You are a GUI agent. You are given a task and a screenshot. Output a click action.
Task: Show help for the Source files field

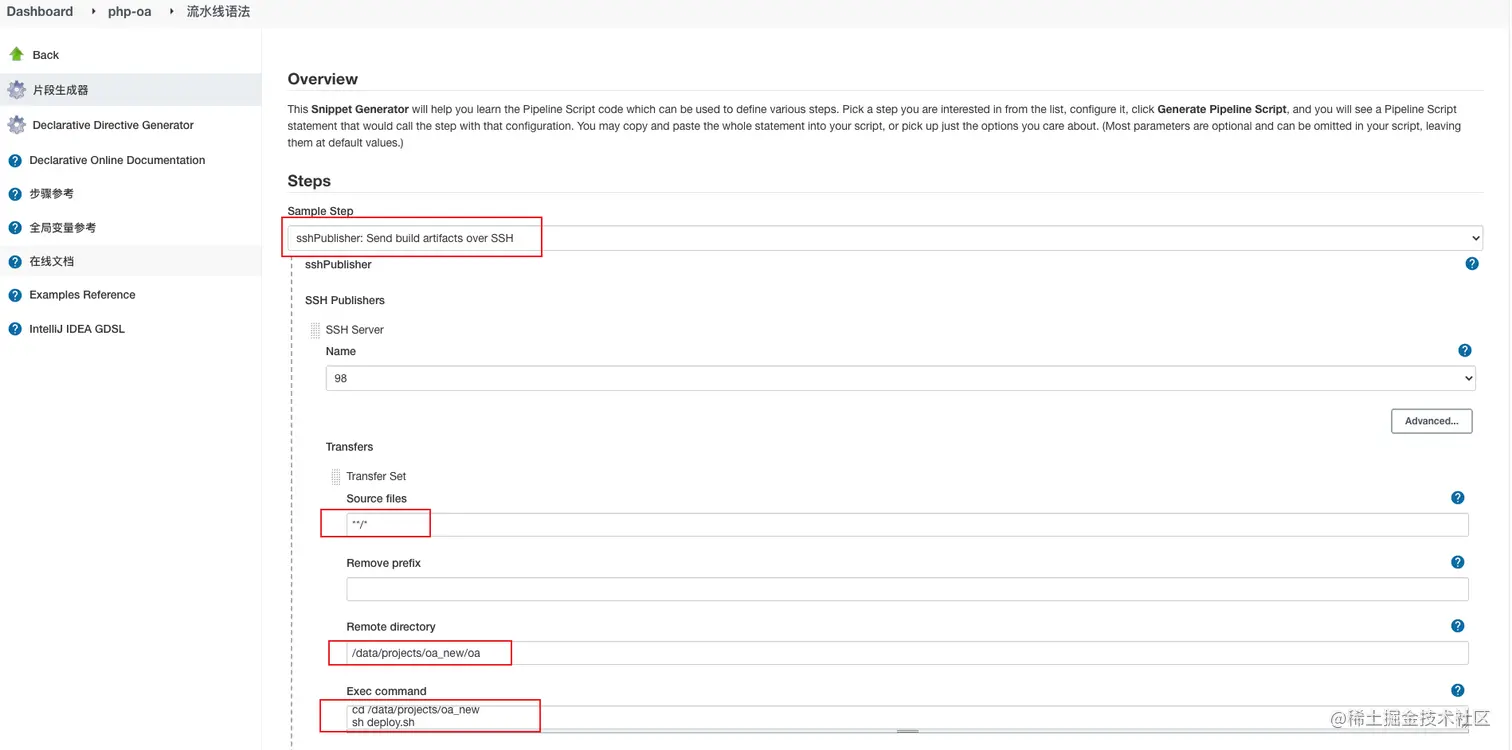1458,498
